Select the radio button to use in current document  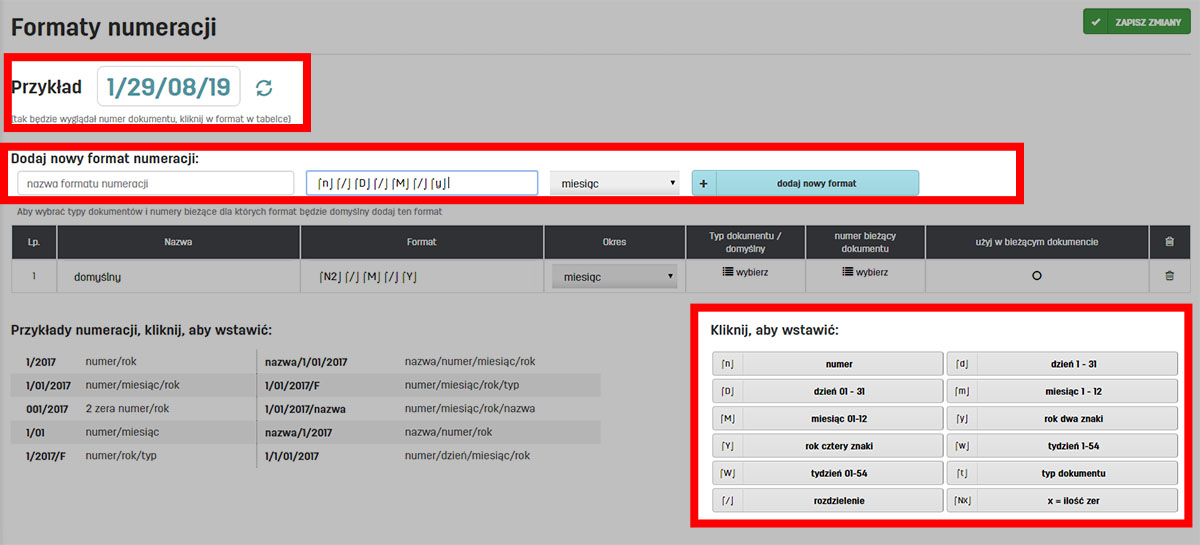point(1036,275)
